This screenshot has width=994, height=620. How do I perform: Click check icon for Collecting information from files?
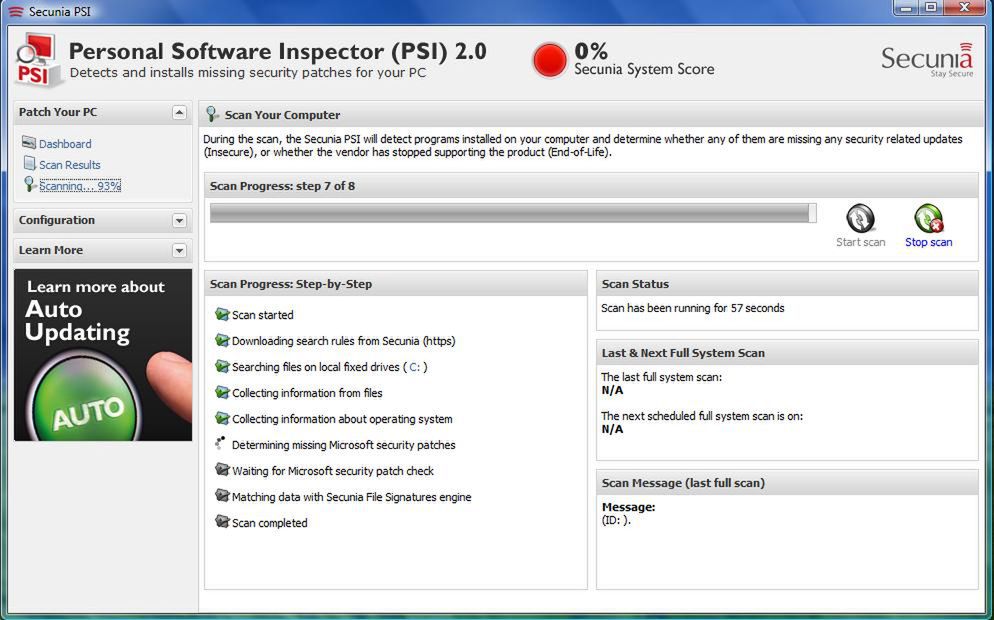tap(222, 392)
